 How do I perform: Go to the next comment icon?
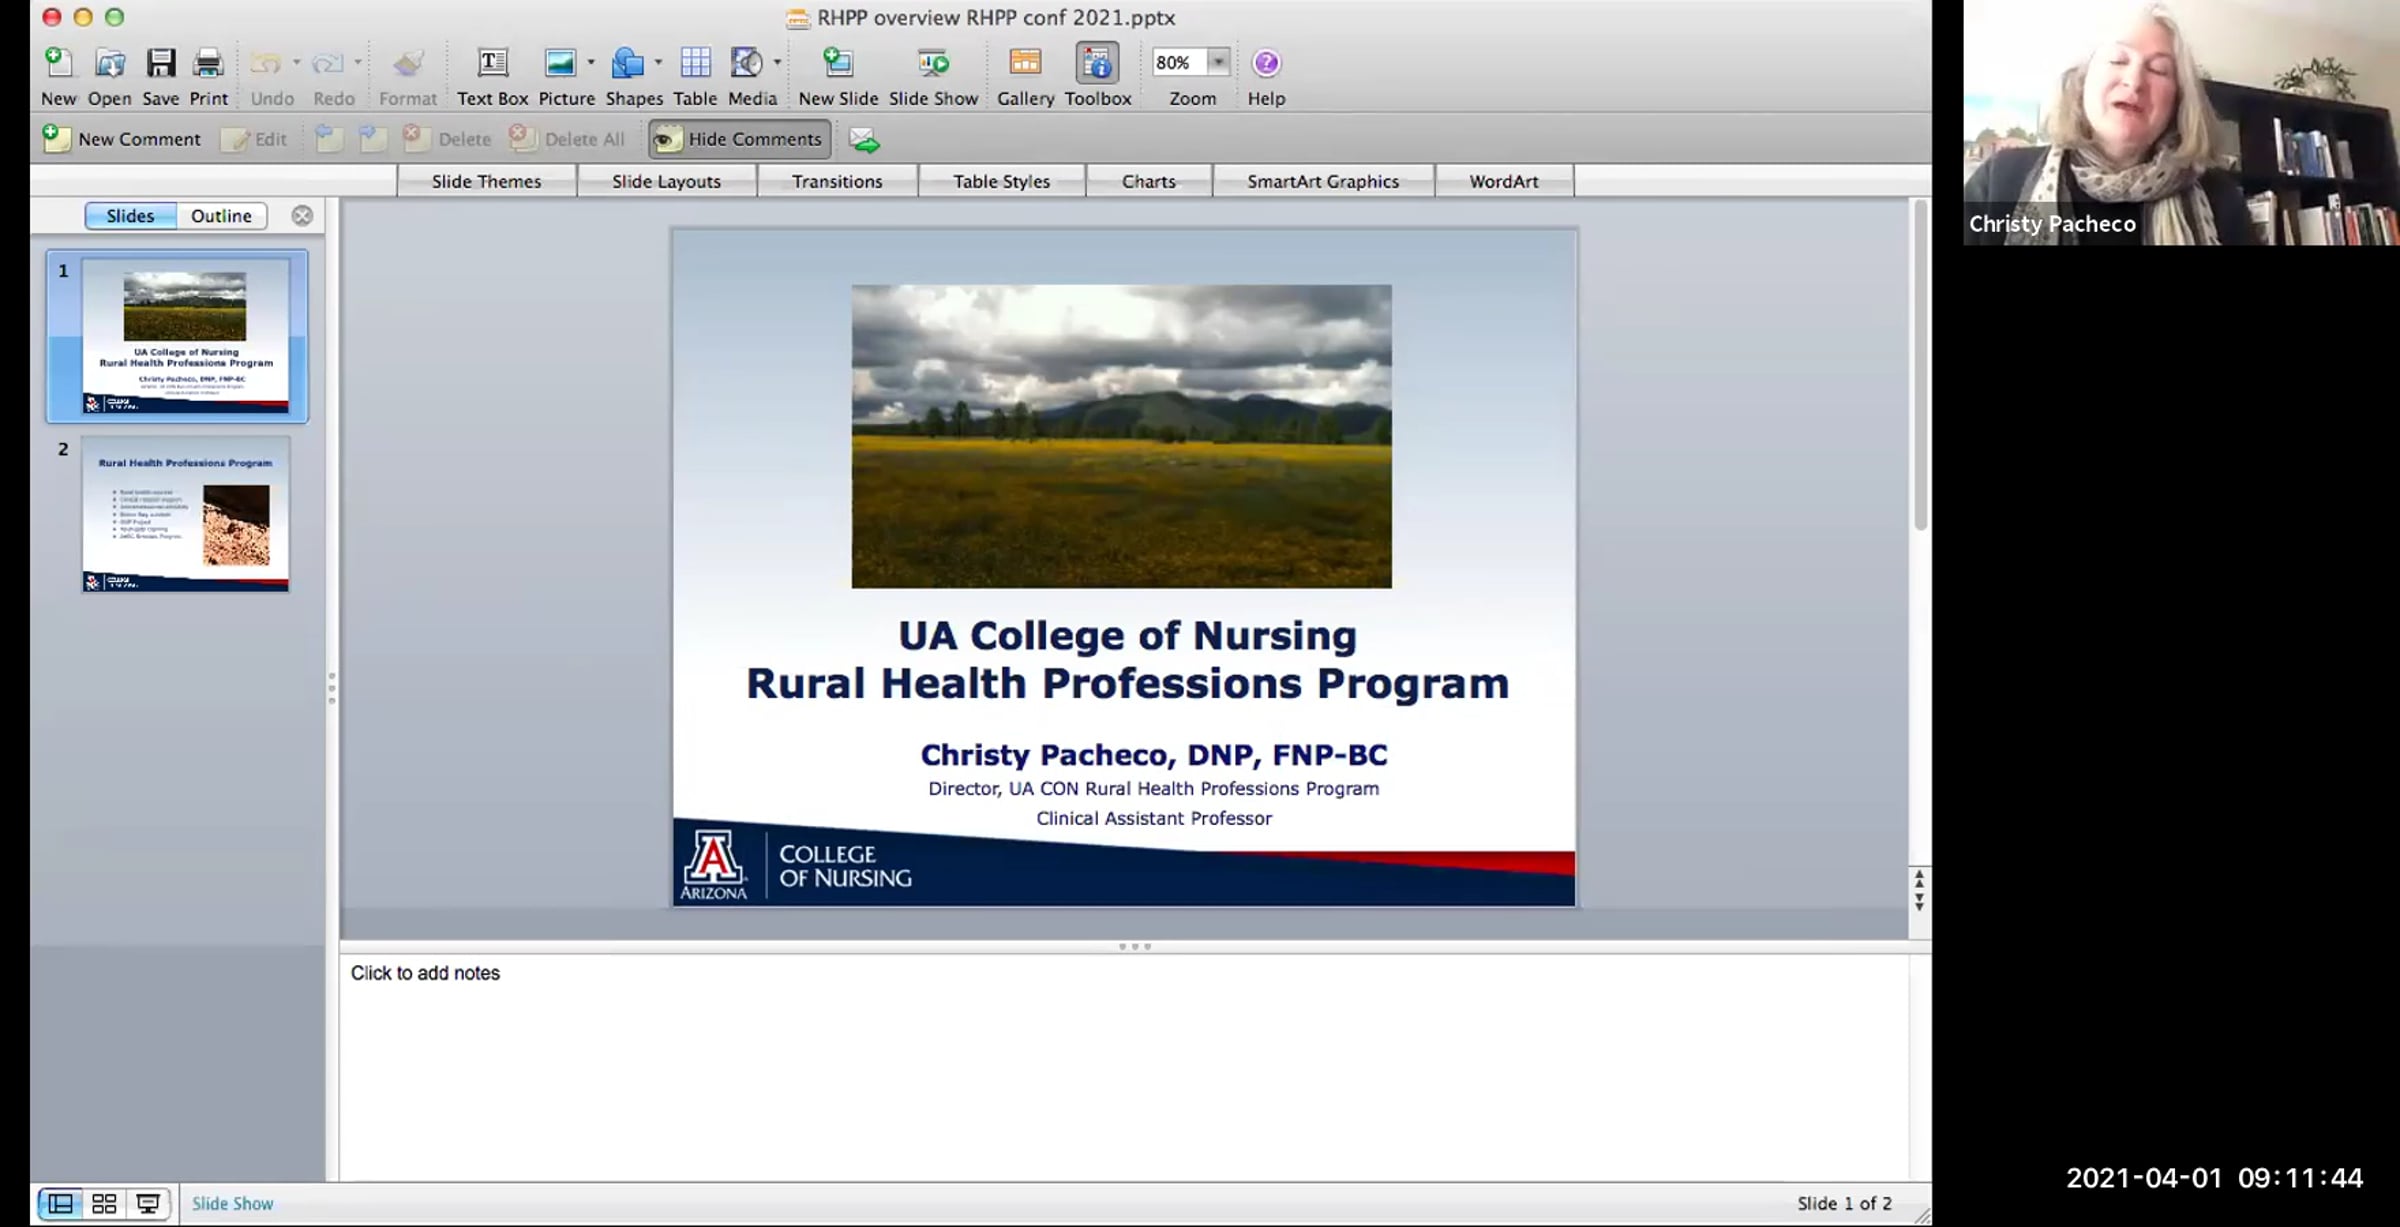[372, 139]
